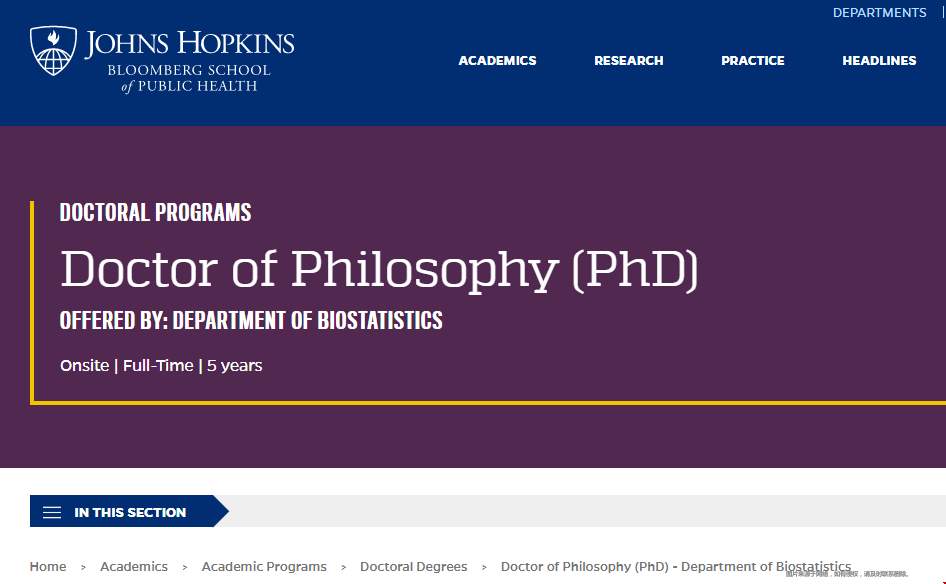Viewport: 946px width, 584px height.
Task: Click the chevron right after Doctoral Degrees
Action: click(x=484, y=568)
